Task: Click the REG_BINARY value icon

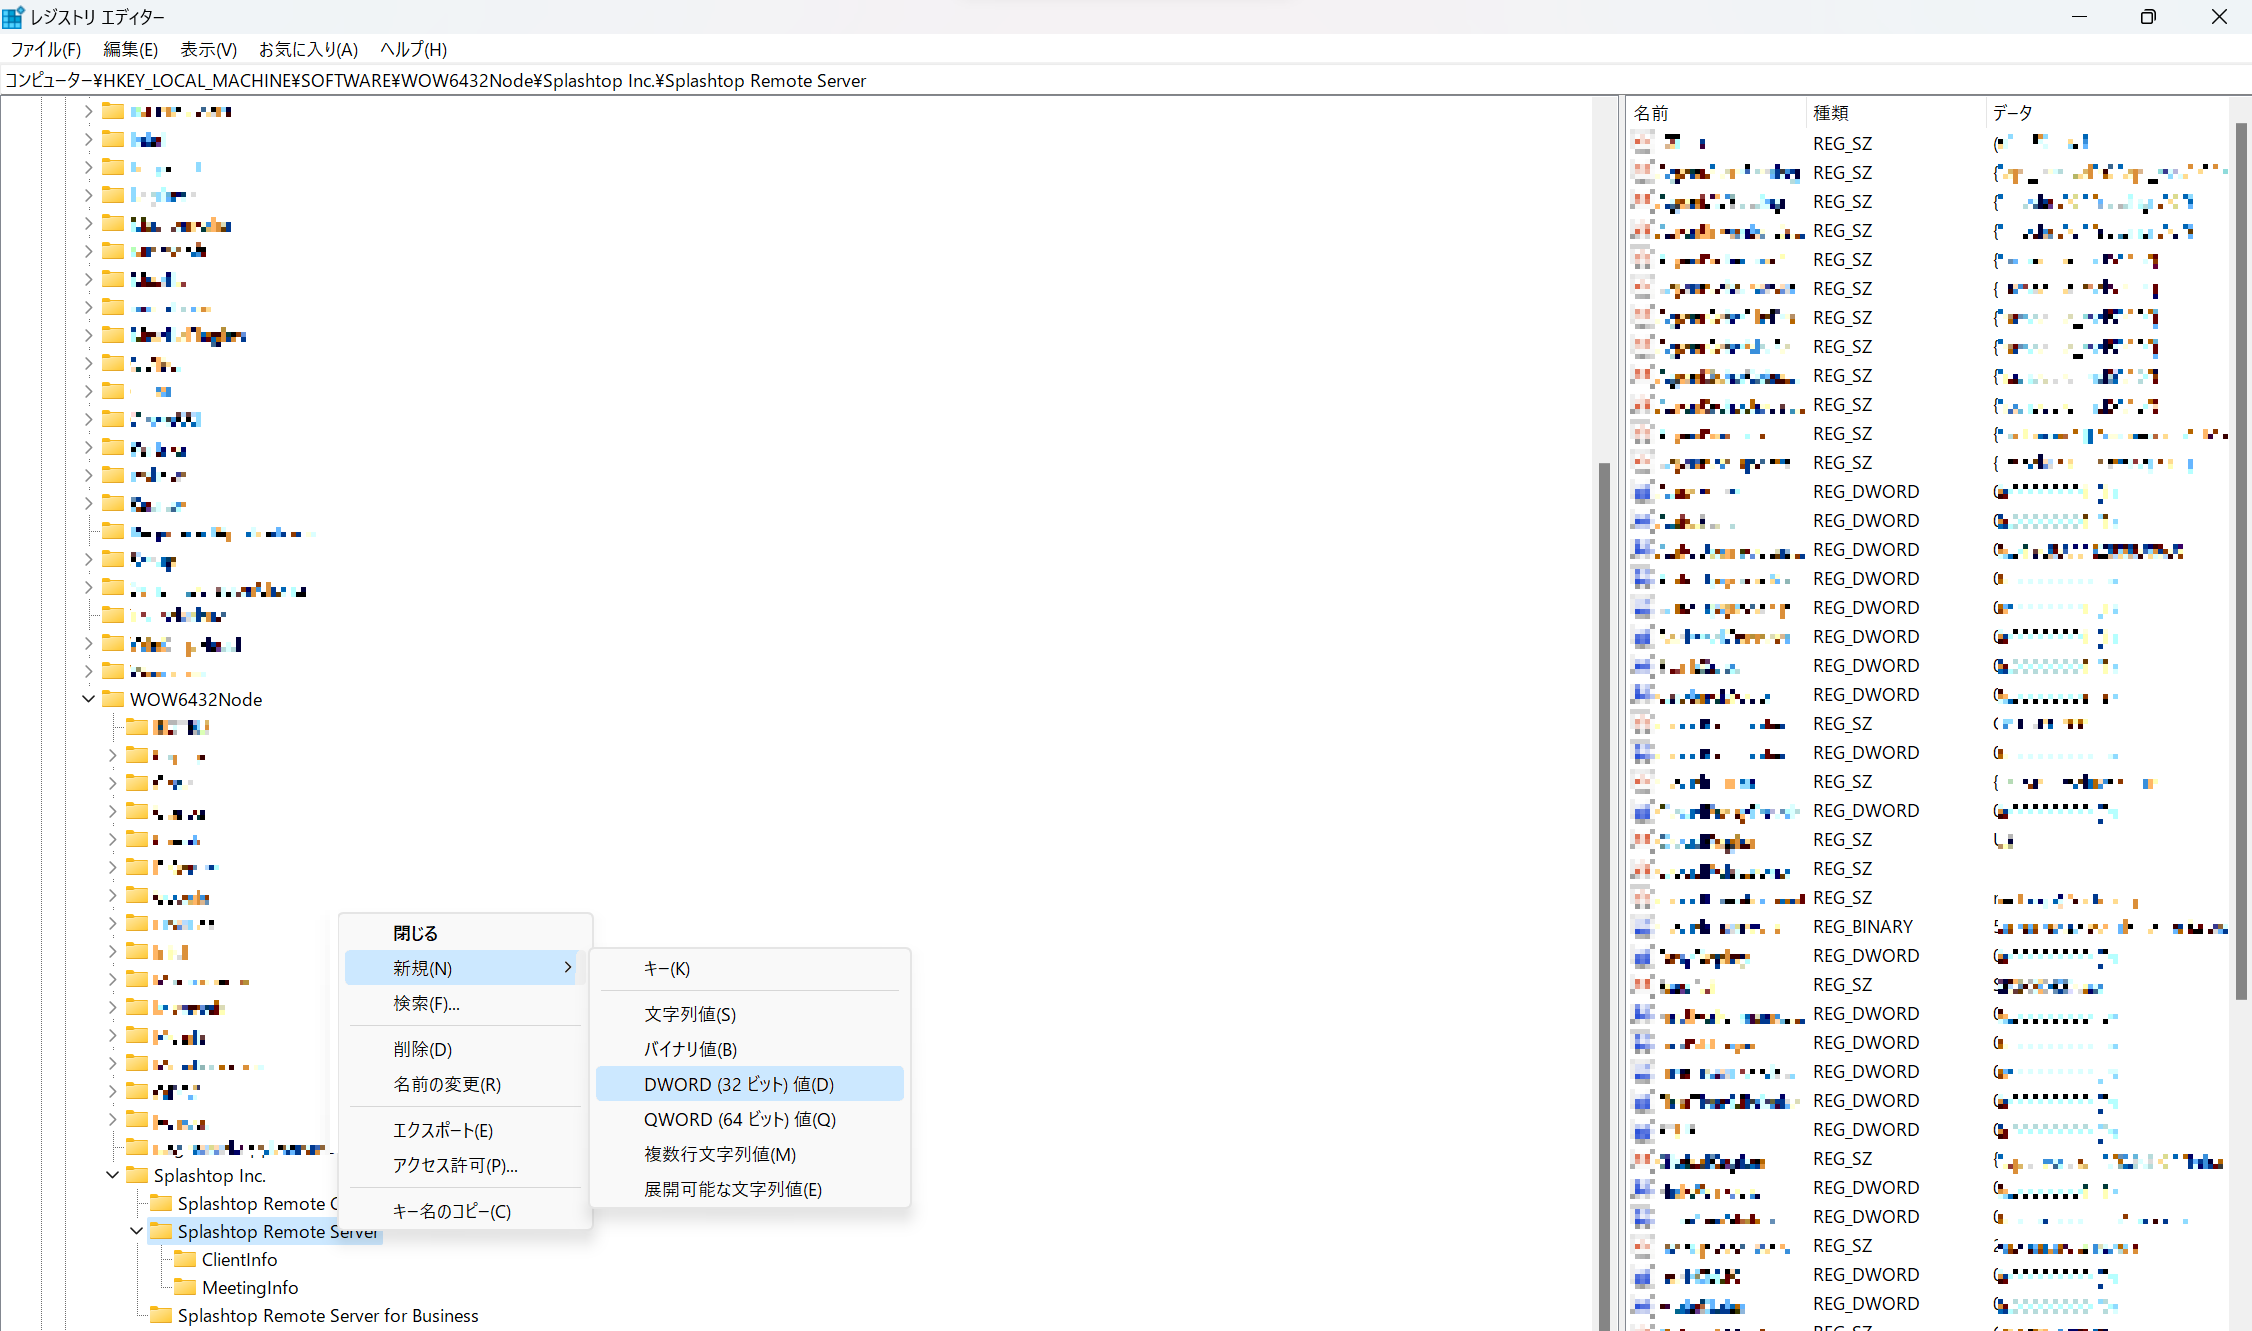Action: pos(1643,927)
